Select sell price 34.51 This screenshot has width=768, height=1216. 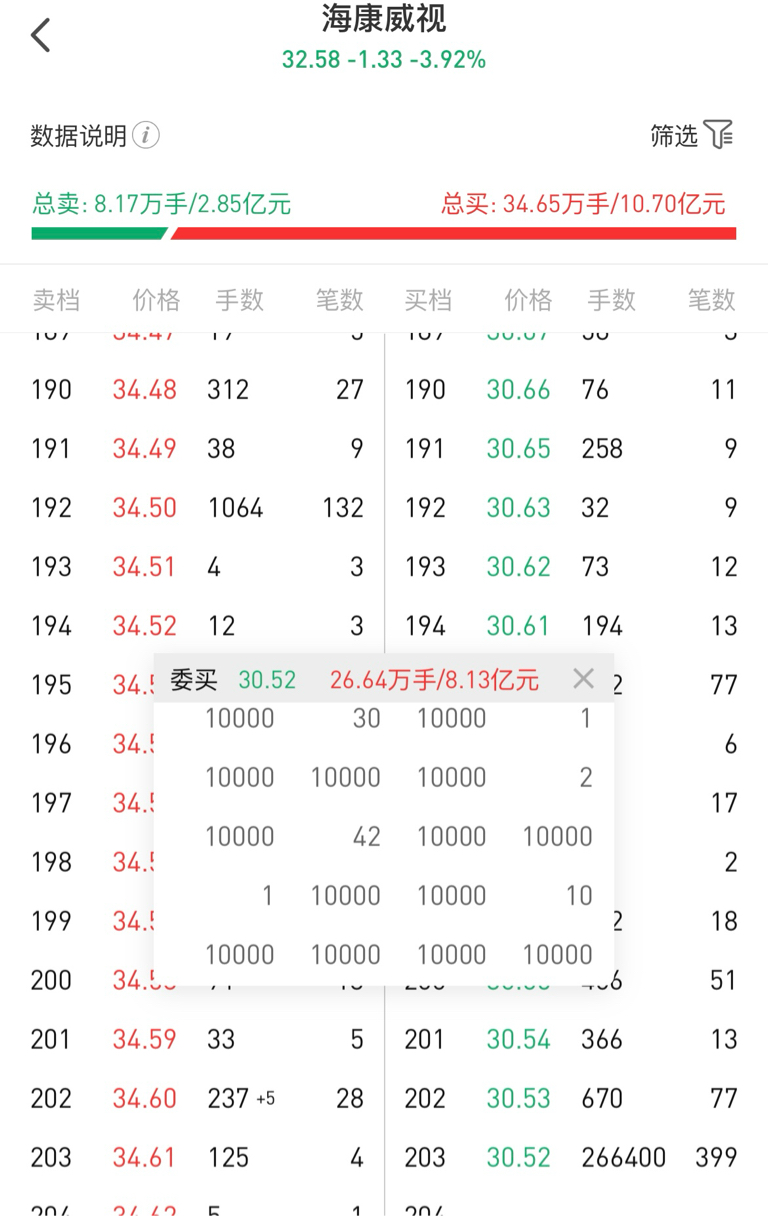click(x=144, y=567)
